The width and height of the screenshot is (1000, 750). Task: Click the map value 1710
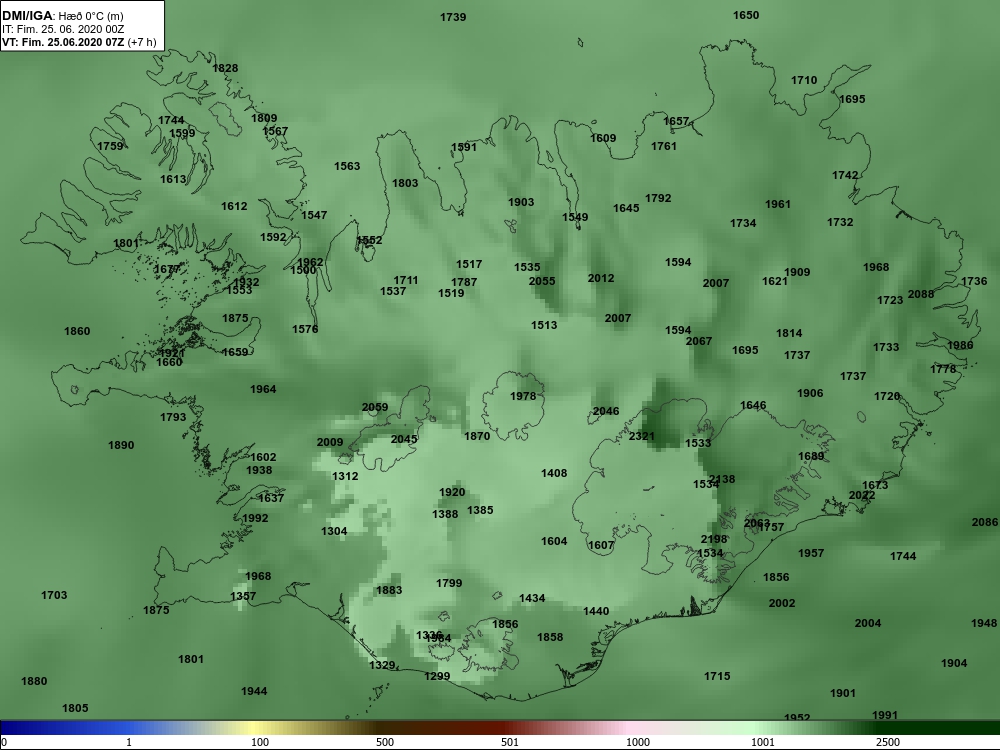tap(804, 80)
